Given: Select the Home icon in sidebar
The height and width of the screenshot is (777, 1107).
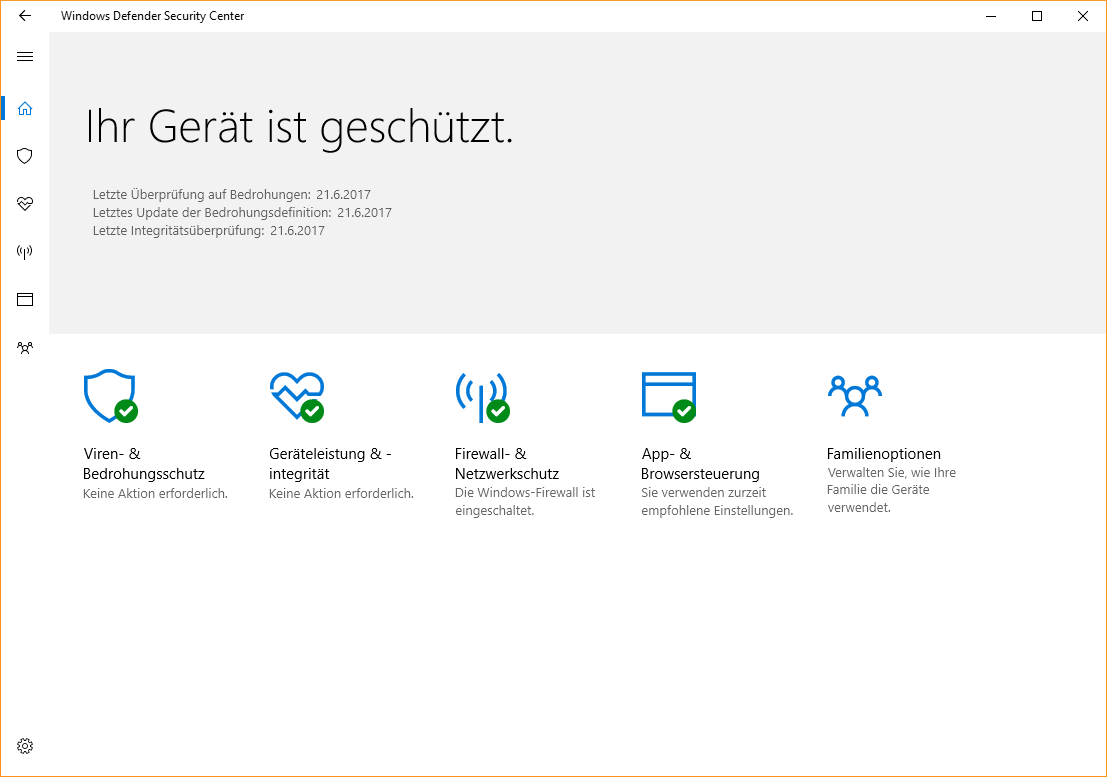Looking at the screenshot, I should point(25,109).
